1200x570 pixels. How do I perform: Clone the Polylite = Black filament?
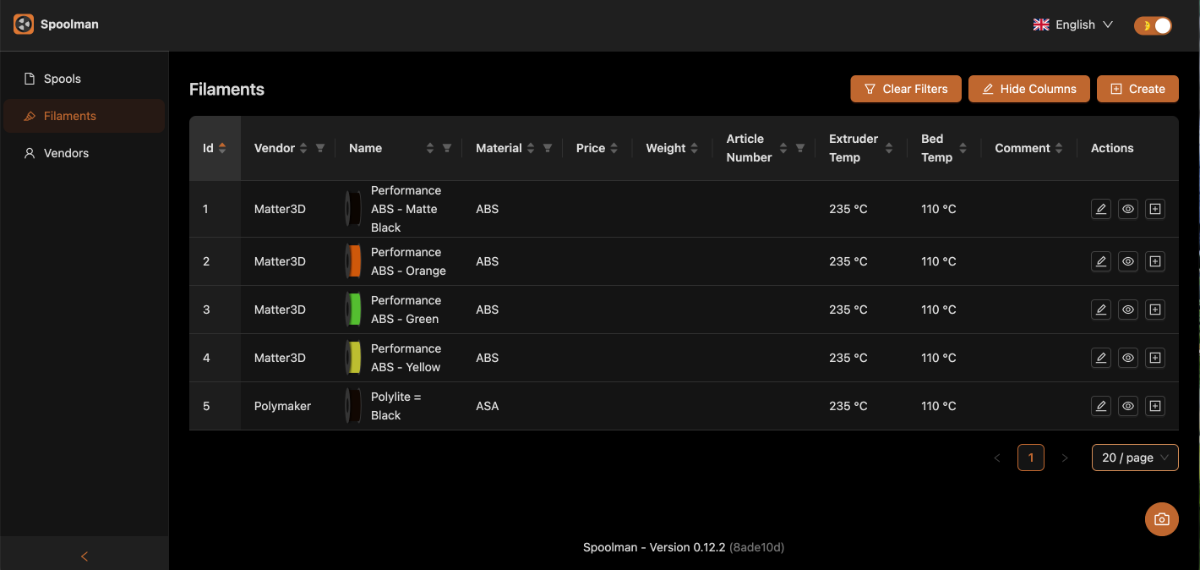coord(1155,406)
